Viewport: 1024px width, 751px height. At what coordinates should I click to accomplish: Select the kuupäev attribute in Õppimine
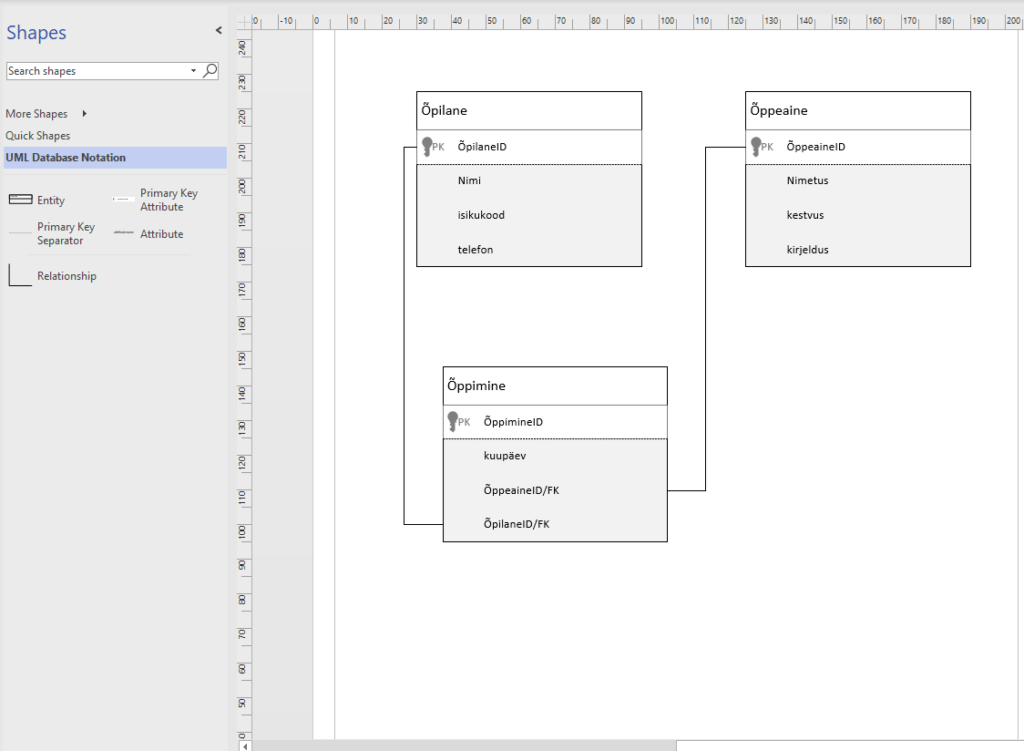click(505, 455)
